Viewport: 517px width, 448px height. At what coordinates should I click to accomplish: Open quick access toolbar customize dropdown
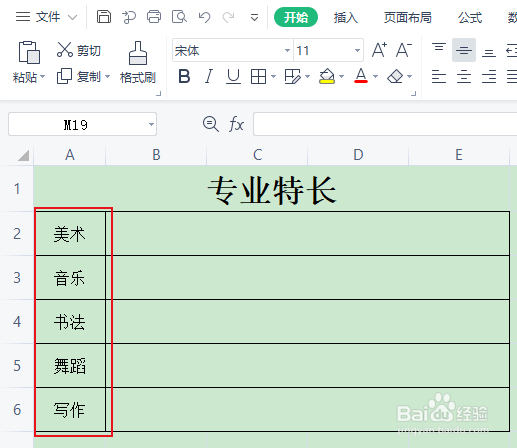pos(254,17)
